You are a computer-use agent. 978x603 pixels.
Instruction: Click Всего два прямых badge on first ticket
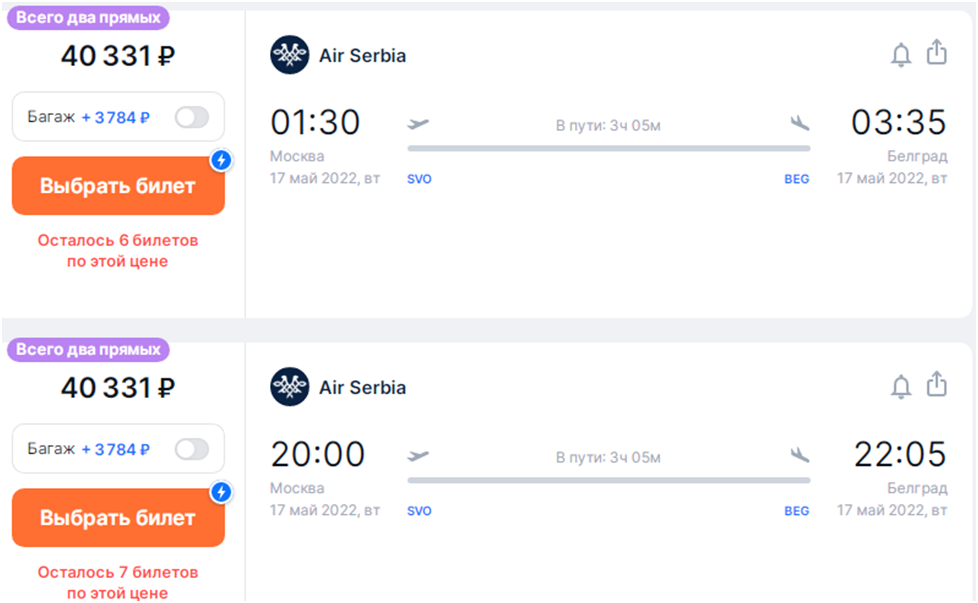pos(88,17)
